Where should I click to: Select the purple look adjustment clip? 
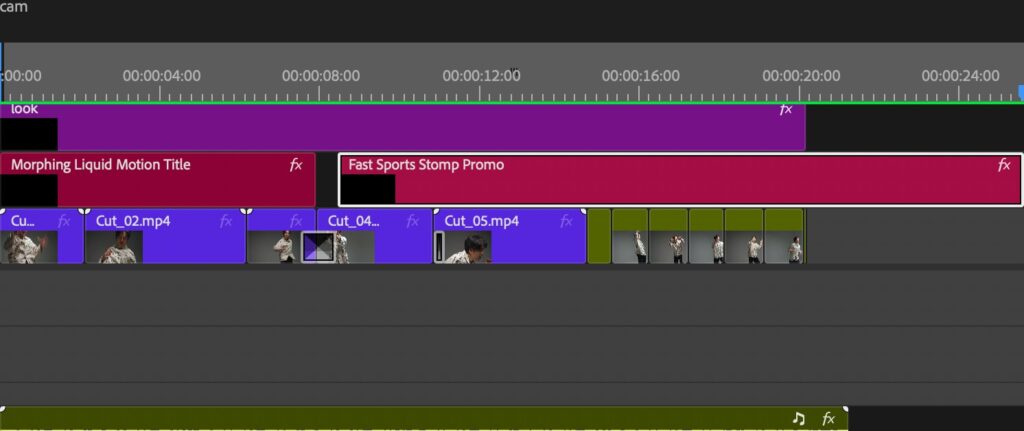[400, 128]
